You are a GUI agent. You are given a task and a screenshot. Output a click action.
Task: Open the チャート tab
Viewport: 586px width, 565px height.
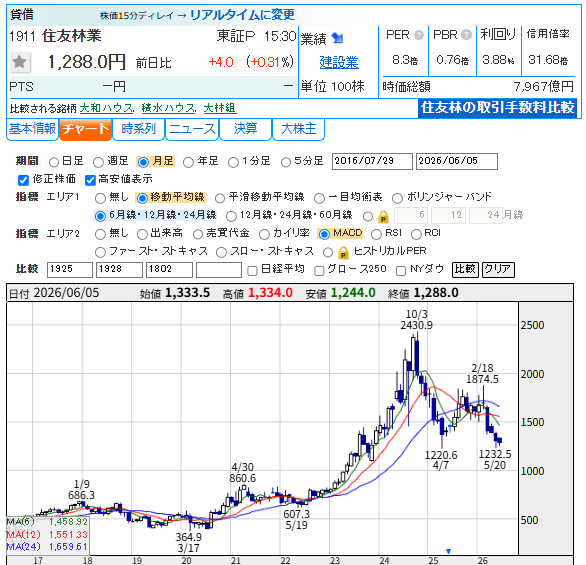[x=86, y=129]
